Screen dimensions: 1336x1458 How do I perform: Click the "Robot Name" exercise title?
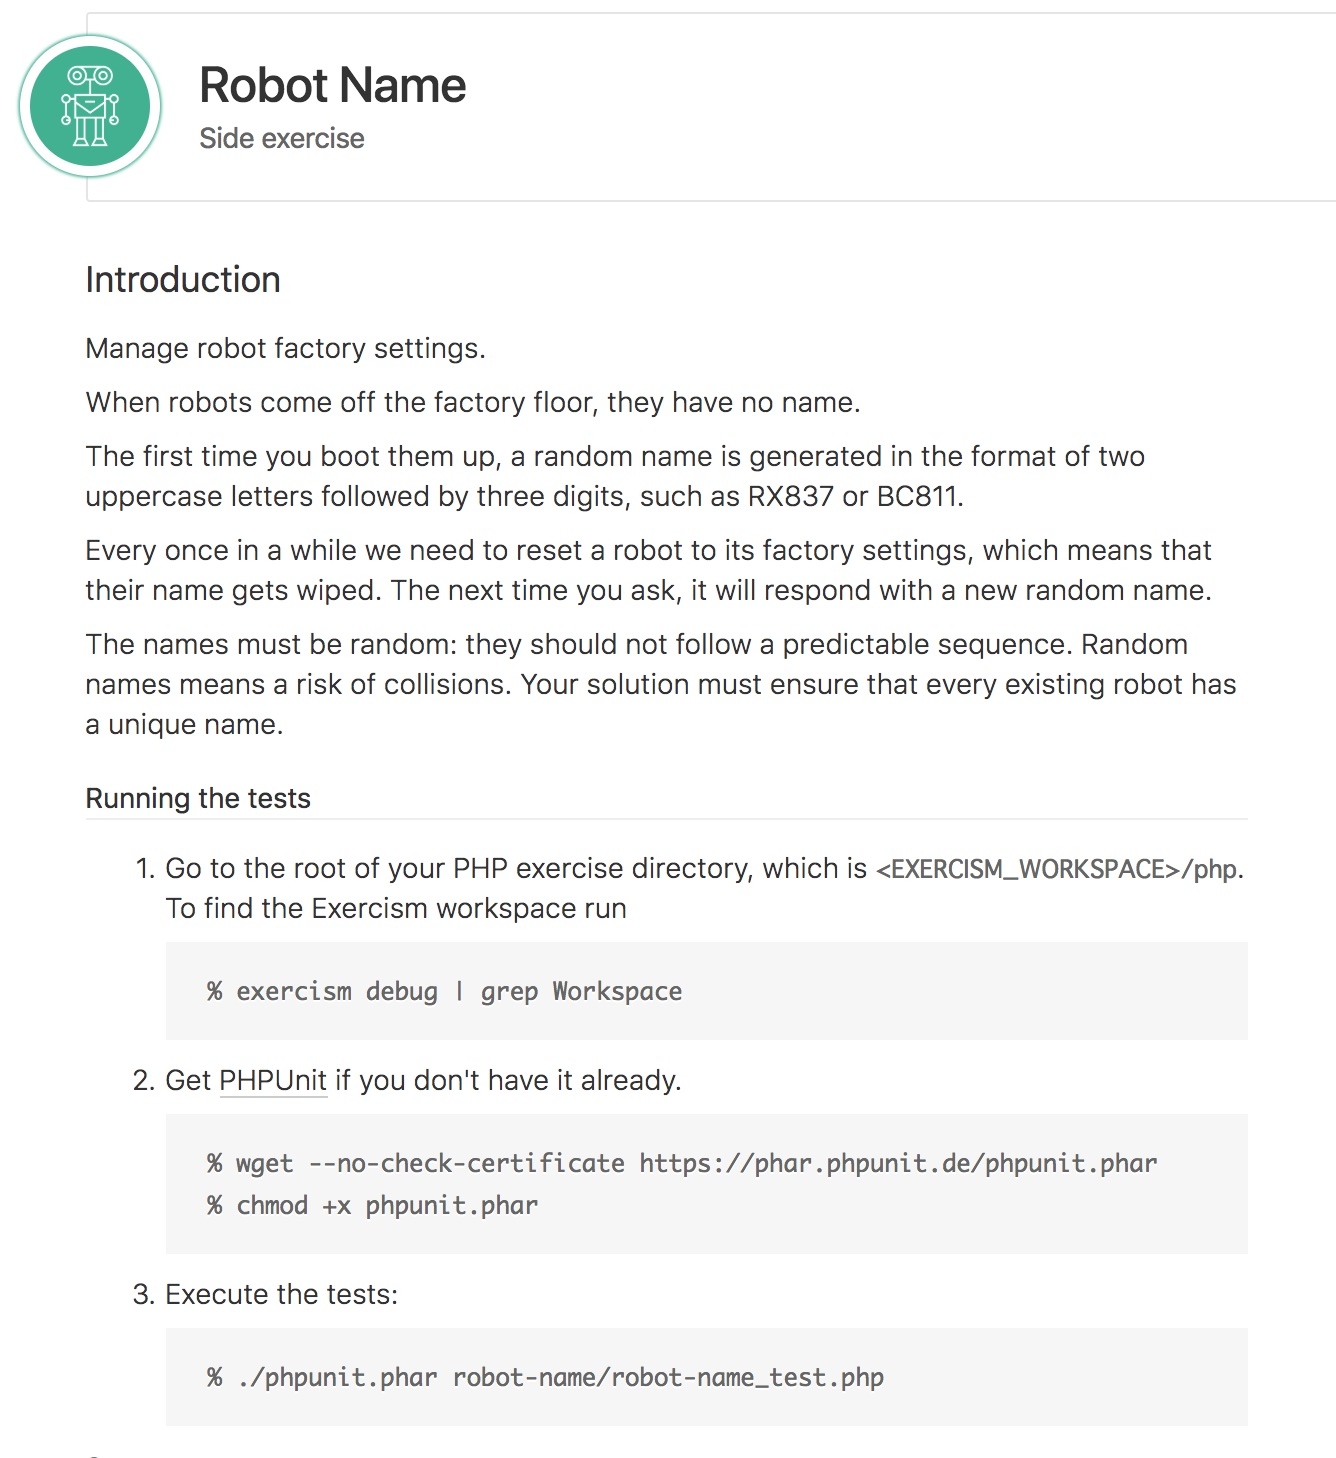pyautogui.click(x=332, y=85)
